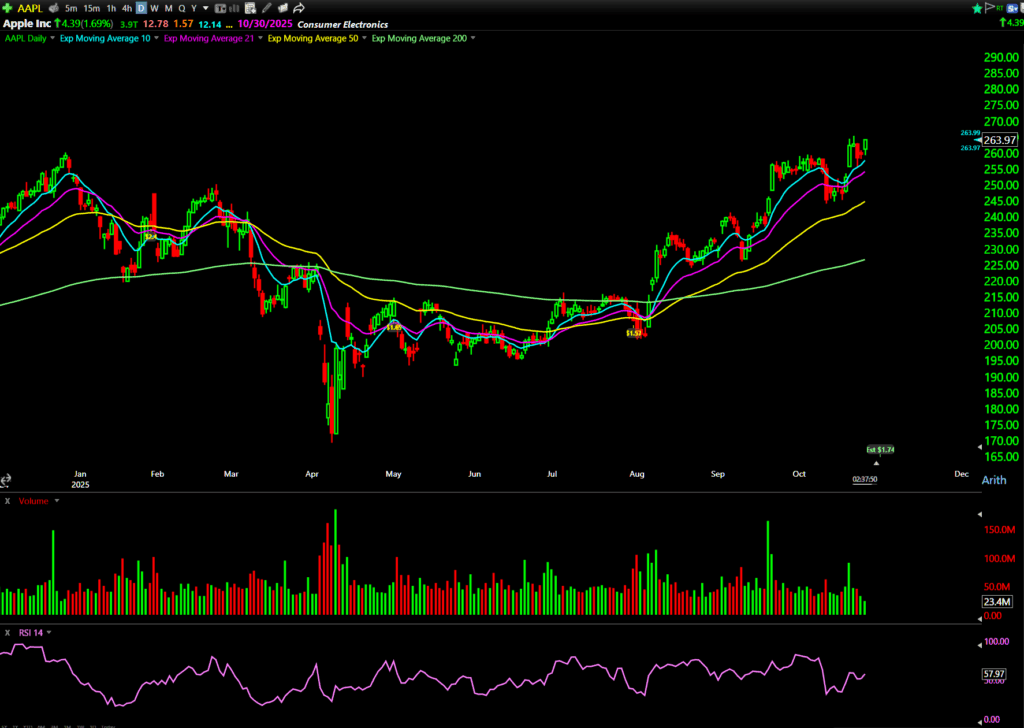Click the share arrow icon in toolbar
The width and height of the screenshot is (1024, 728).
click(x=299, y=7)
